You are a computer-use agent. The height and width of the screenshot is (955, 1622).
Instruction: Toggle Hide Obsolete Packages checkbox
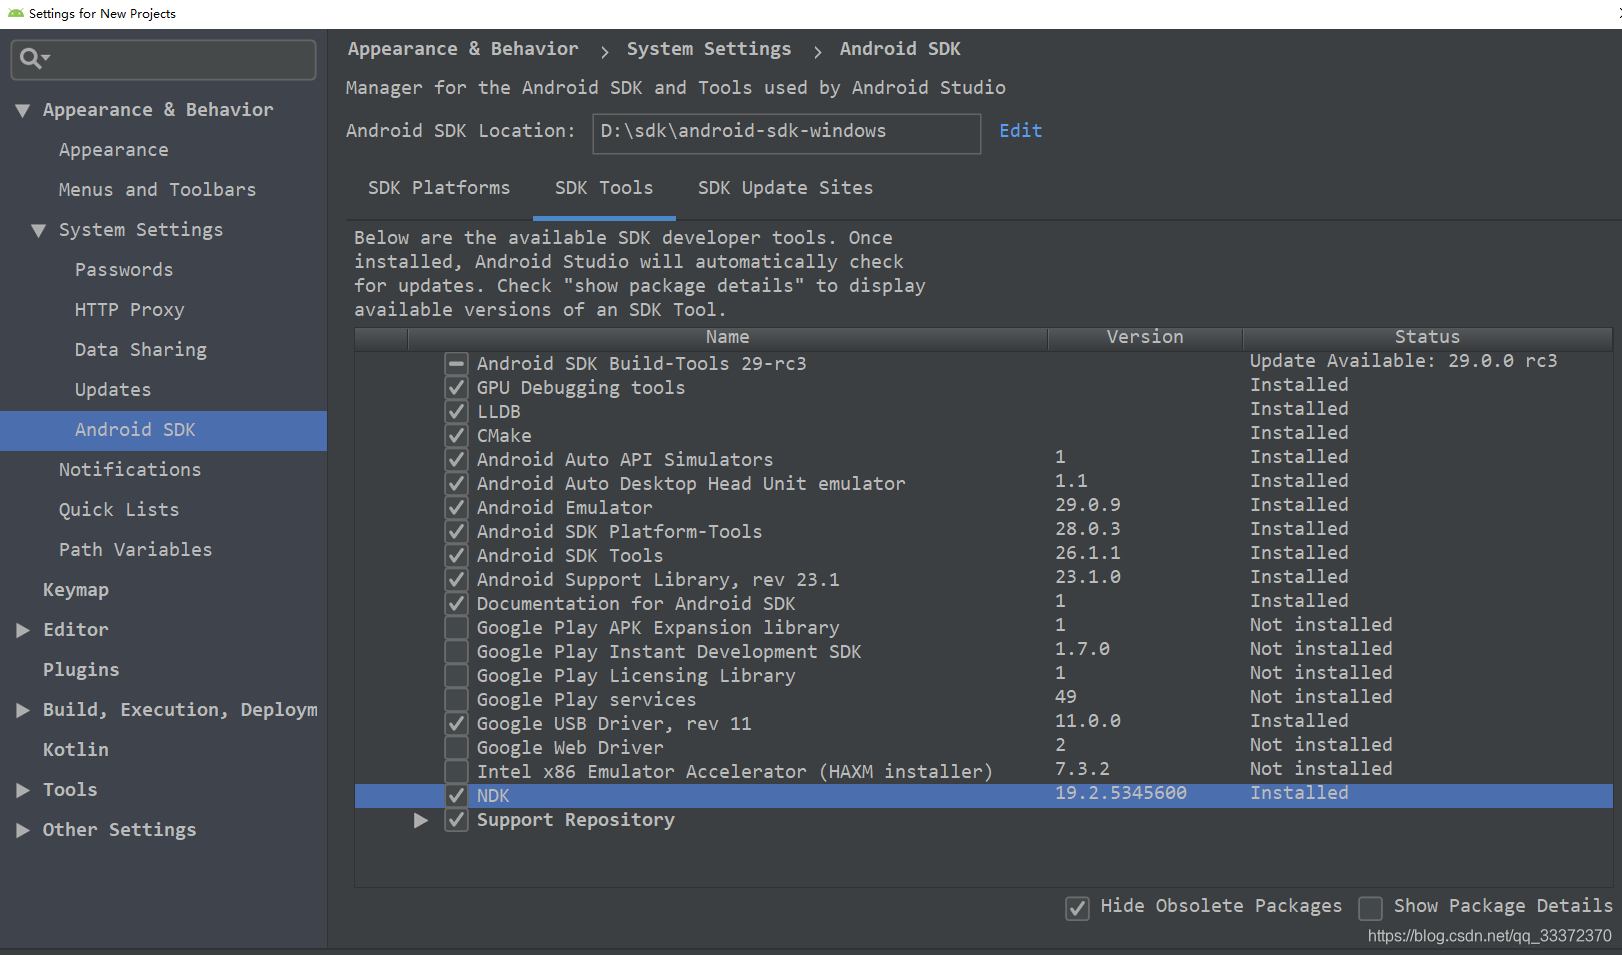[x=1077, y=908]
